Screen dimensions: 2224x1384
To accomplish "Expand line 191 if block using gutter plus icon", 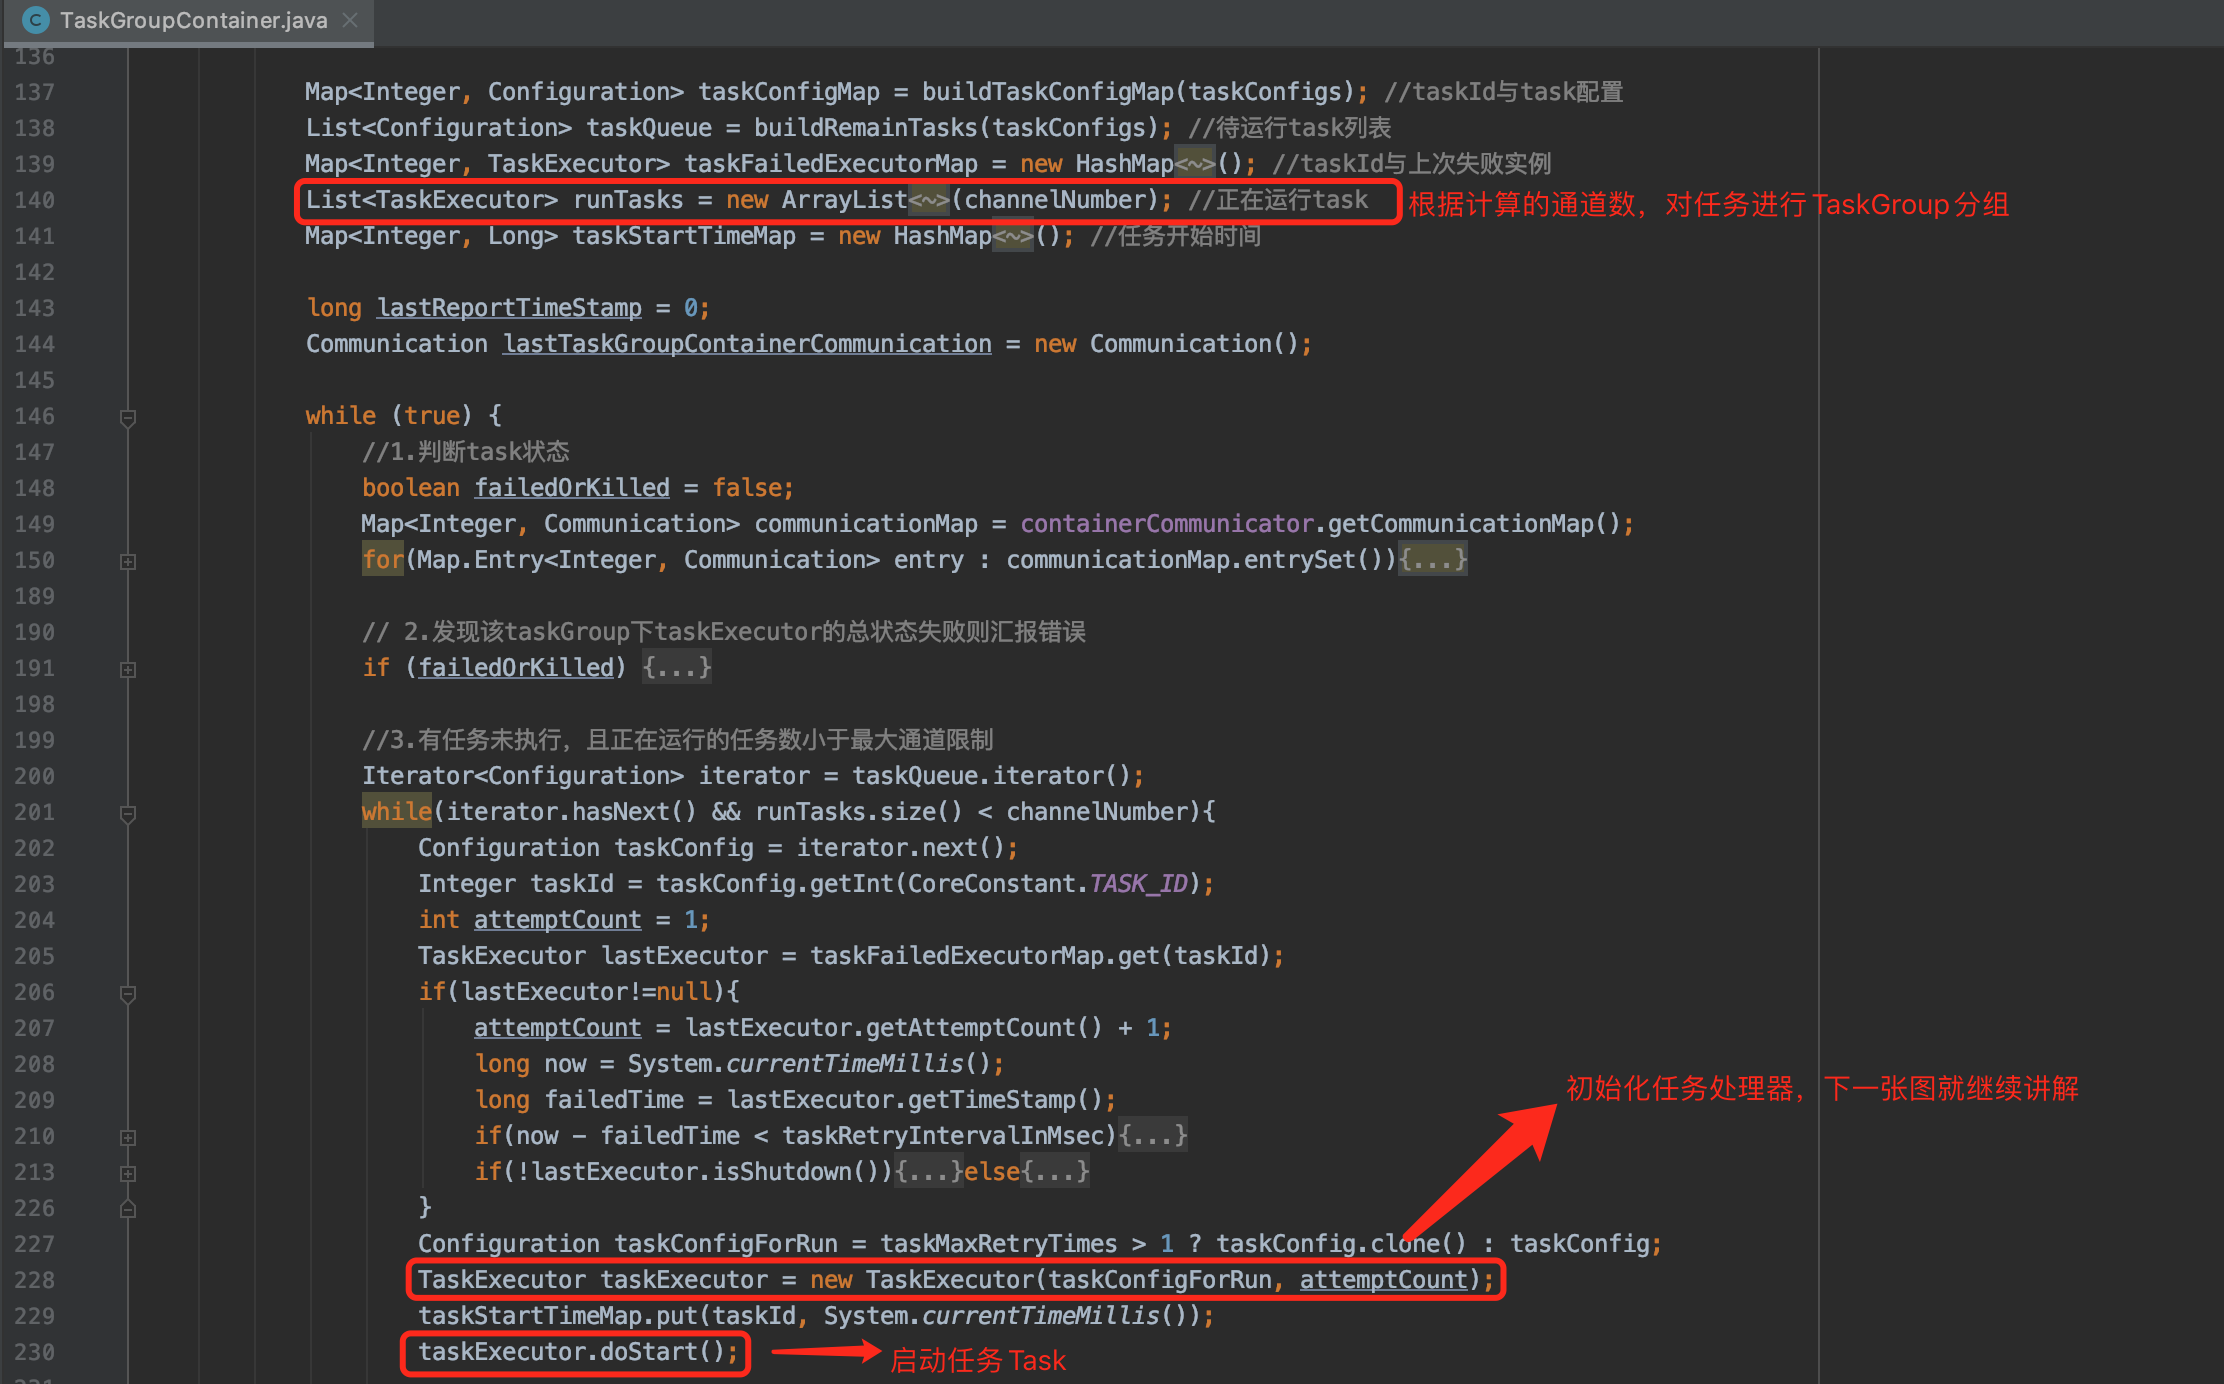I will (x=128, y=669).
